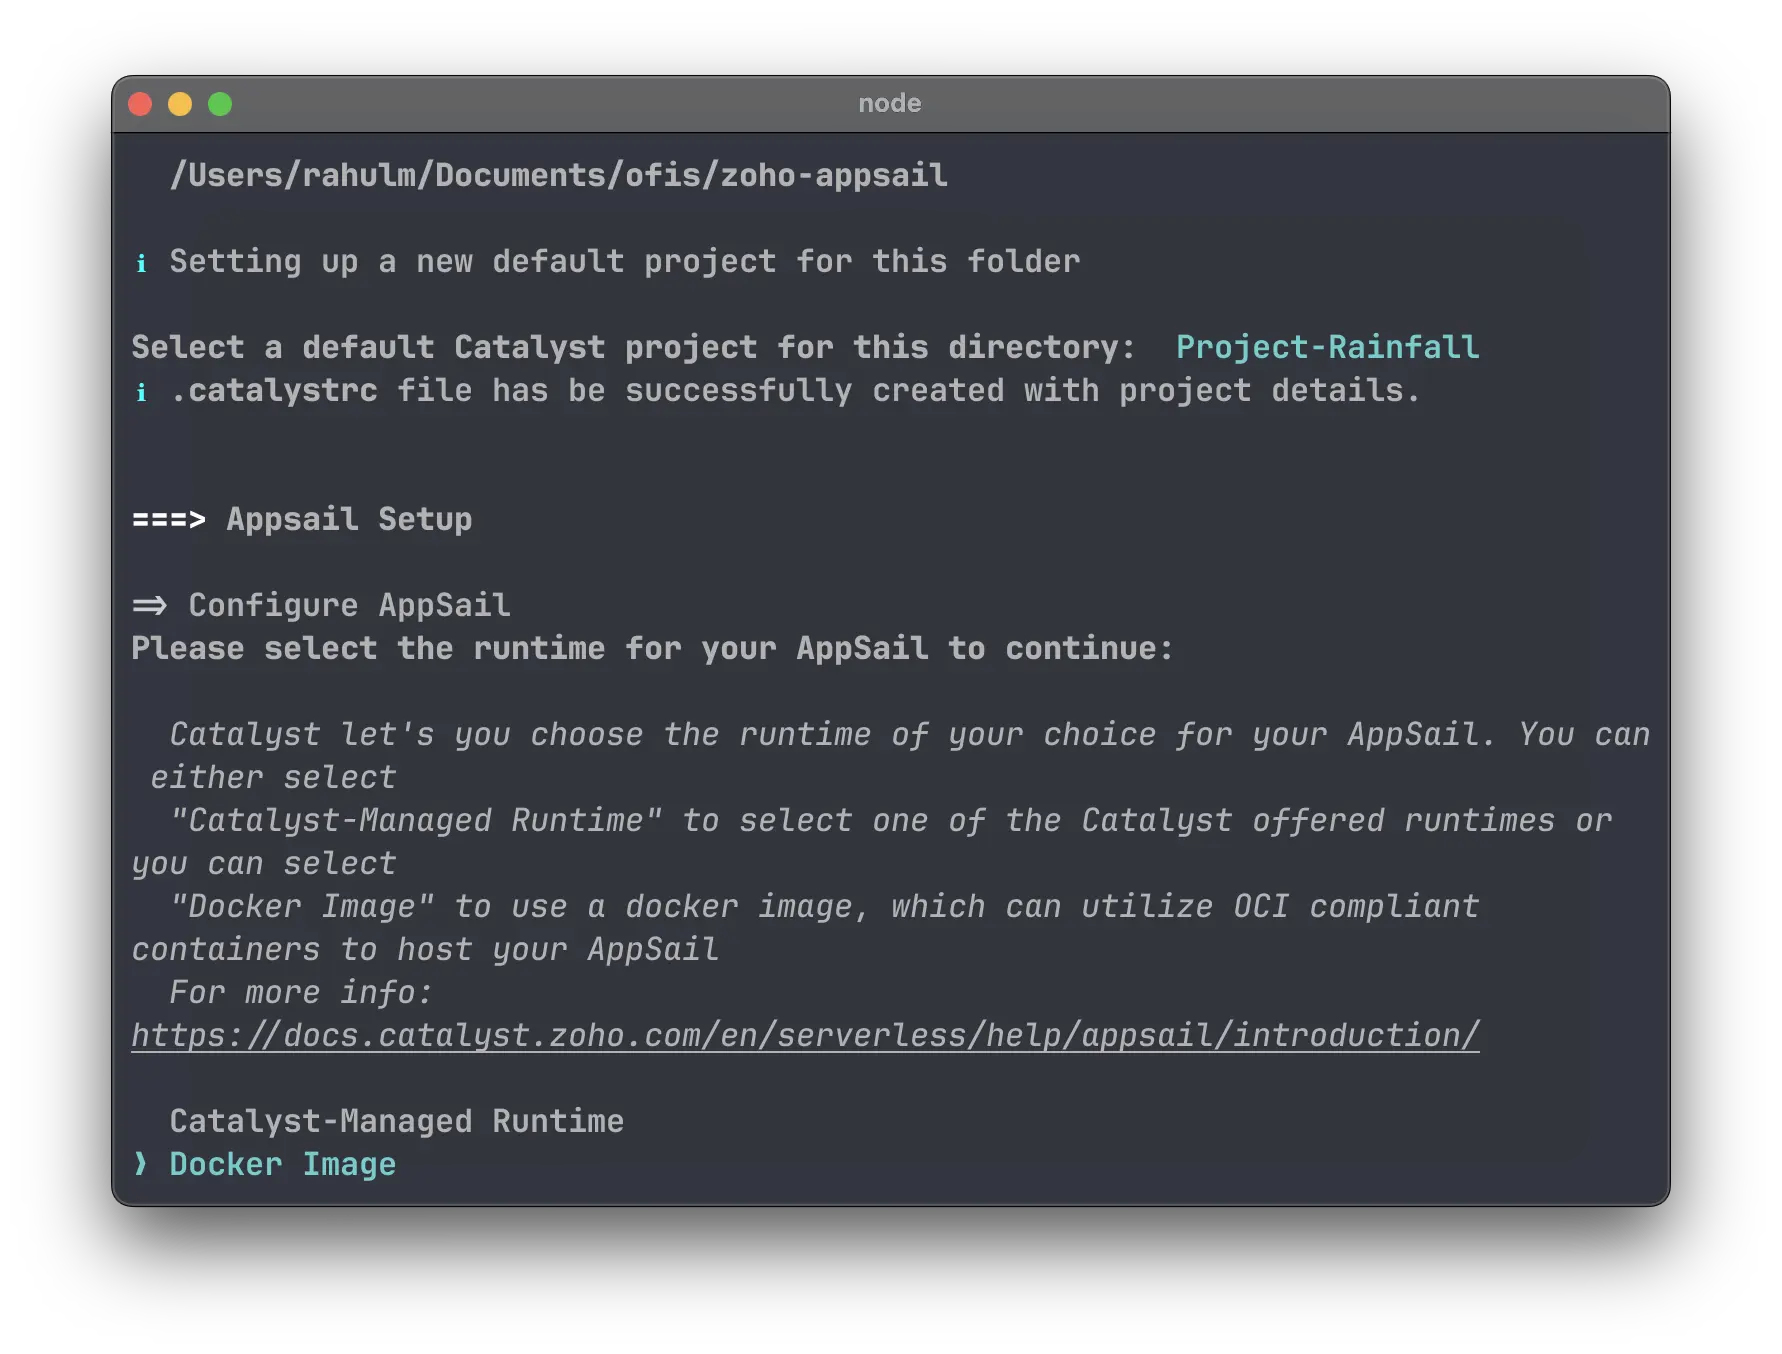Select the Catalyst-Managed Runtime option
The image size is (1782, 1354).
point(396,1121)
